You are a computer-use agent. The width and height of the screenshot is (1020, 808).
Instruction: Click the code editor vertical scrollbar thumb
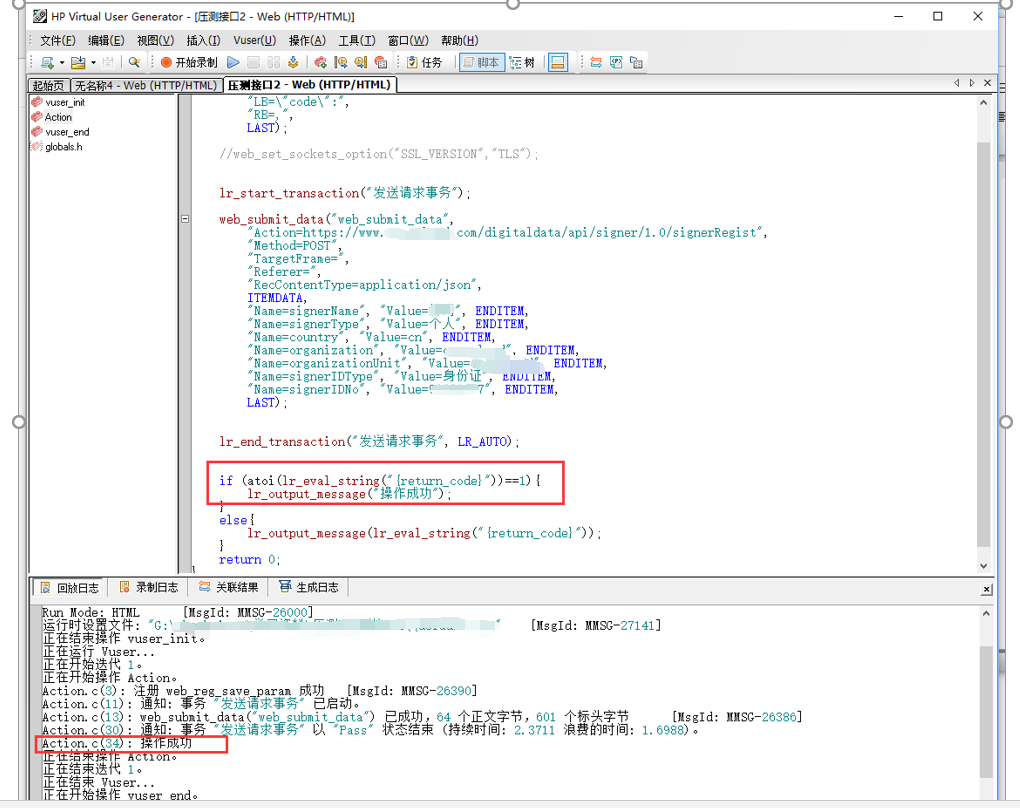coord(984,344)
